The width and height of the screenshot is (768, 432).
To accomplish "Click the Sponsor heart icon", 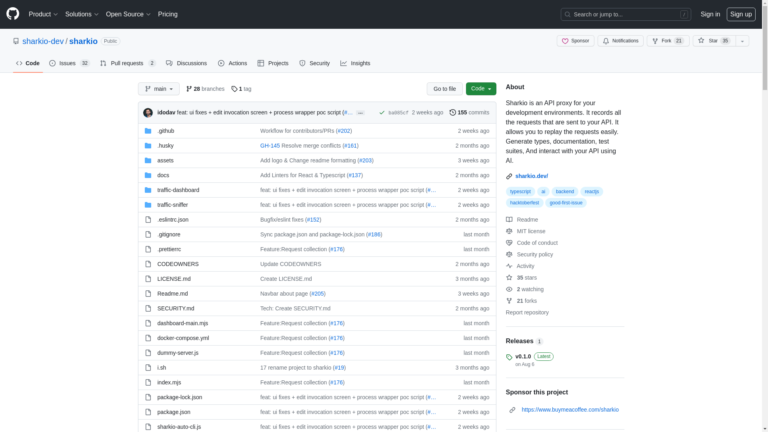I will (x=565, y=41).
